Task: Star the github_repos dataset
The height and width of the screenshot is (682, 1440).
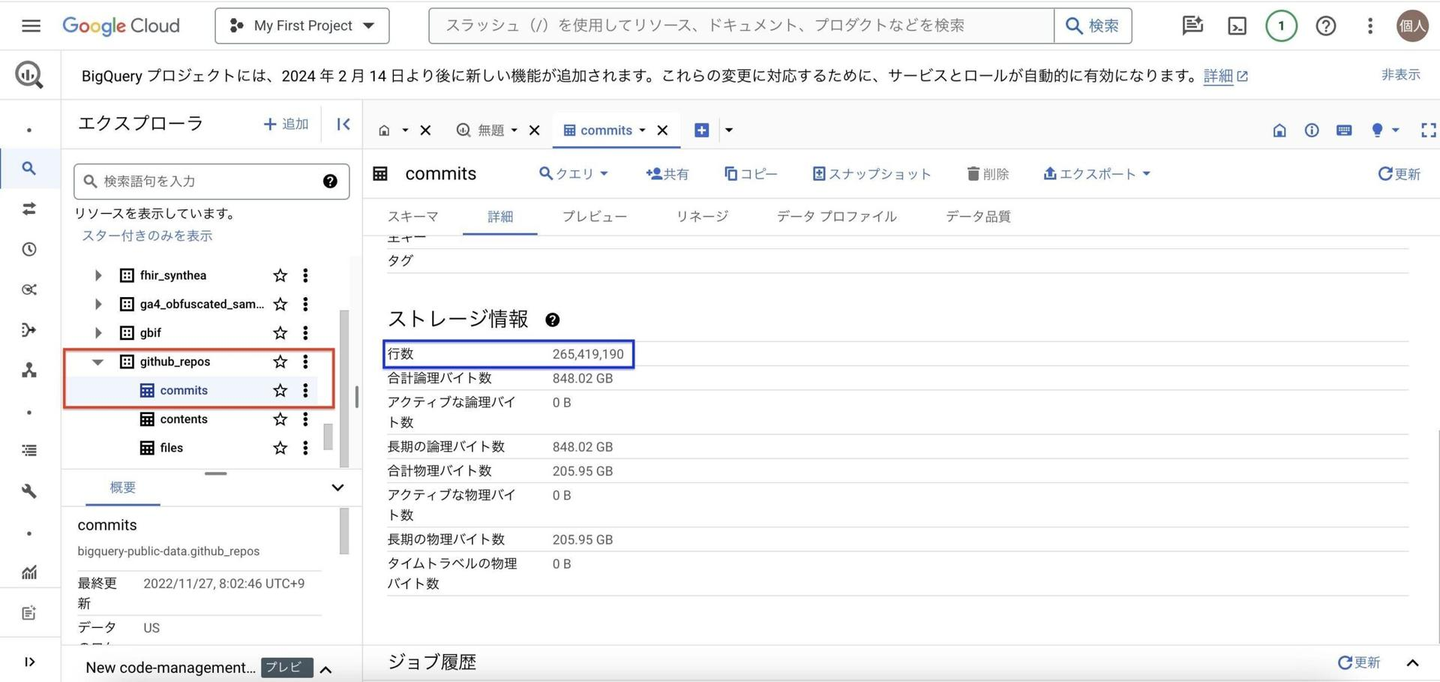Action: coord(280,362)
